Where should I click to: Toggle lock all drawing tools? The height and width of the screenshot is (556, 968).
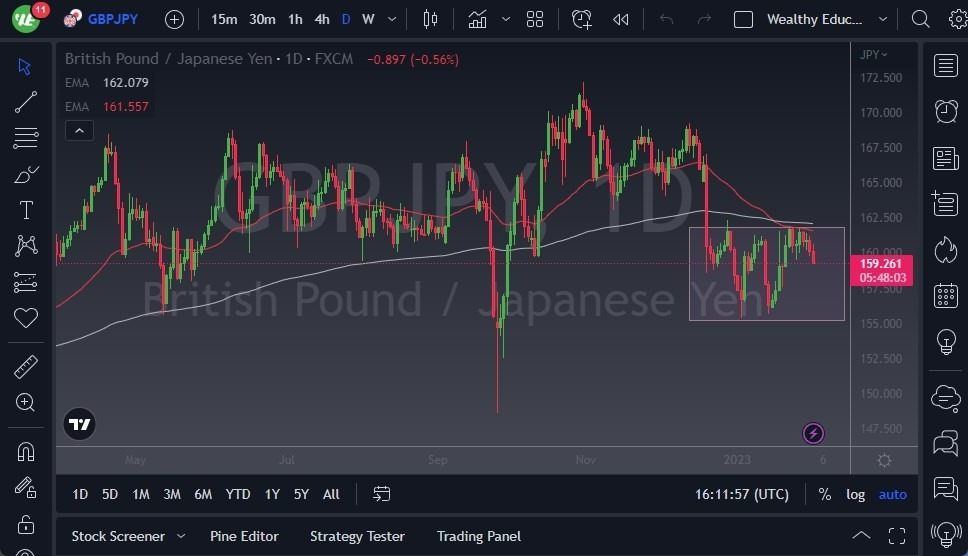[x=25, y=524]
